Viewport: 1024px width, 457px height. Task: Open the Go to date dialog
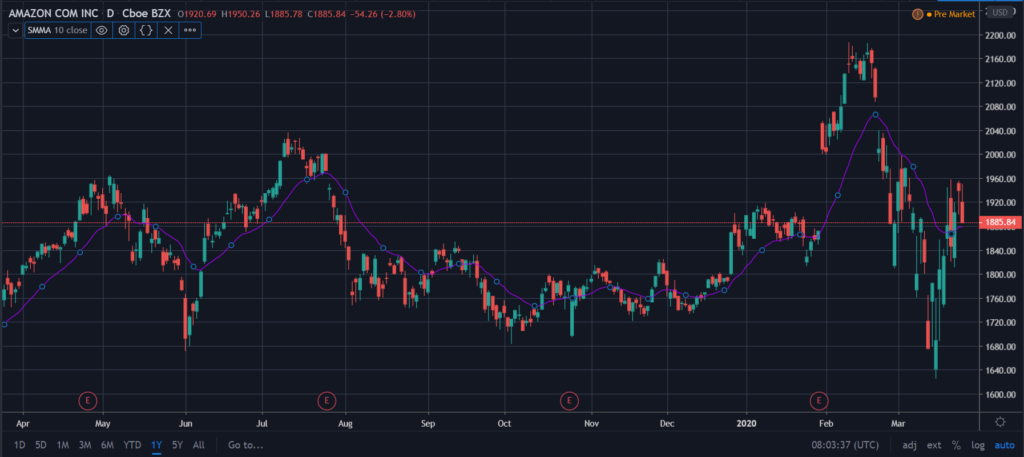coord(246,445)
